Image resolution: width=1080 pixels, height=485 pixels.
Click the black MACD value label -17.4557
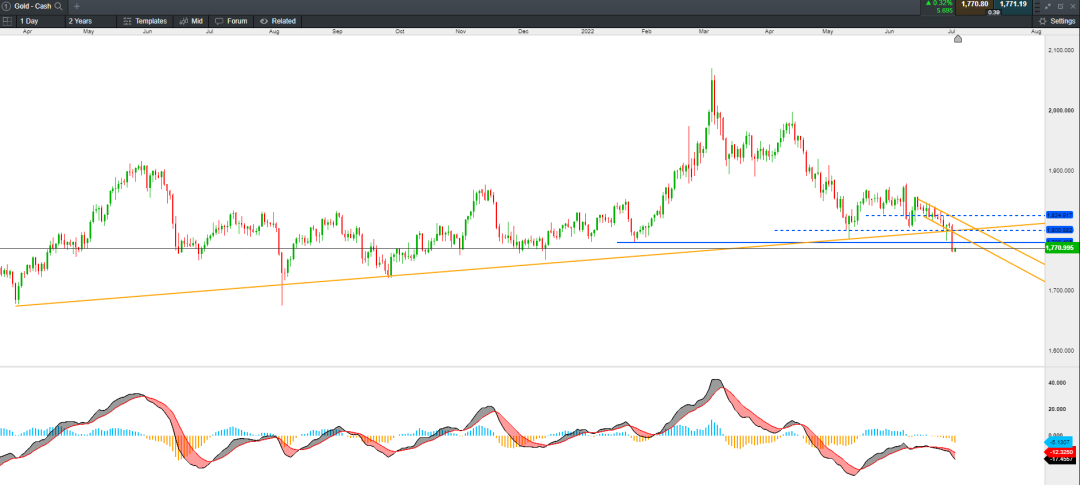[x=1059, y=459]
